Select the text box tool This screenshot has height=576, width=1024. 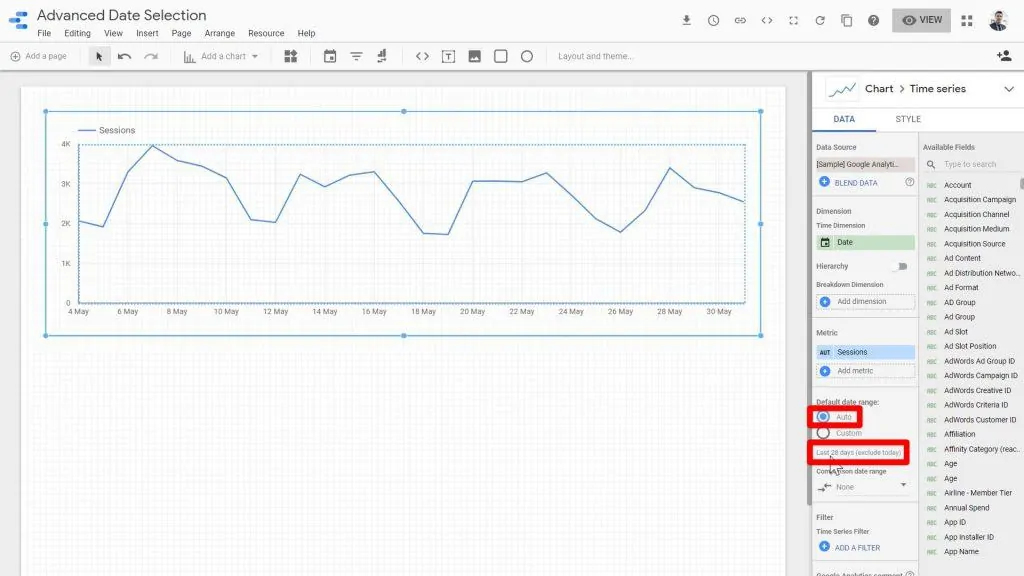click(446, 56)
